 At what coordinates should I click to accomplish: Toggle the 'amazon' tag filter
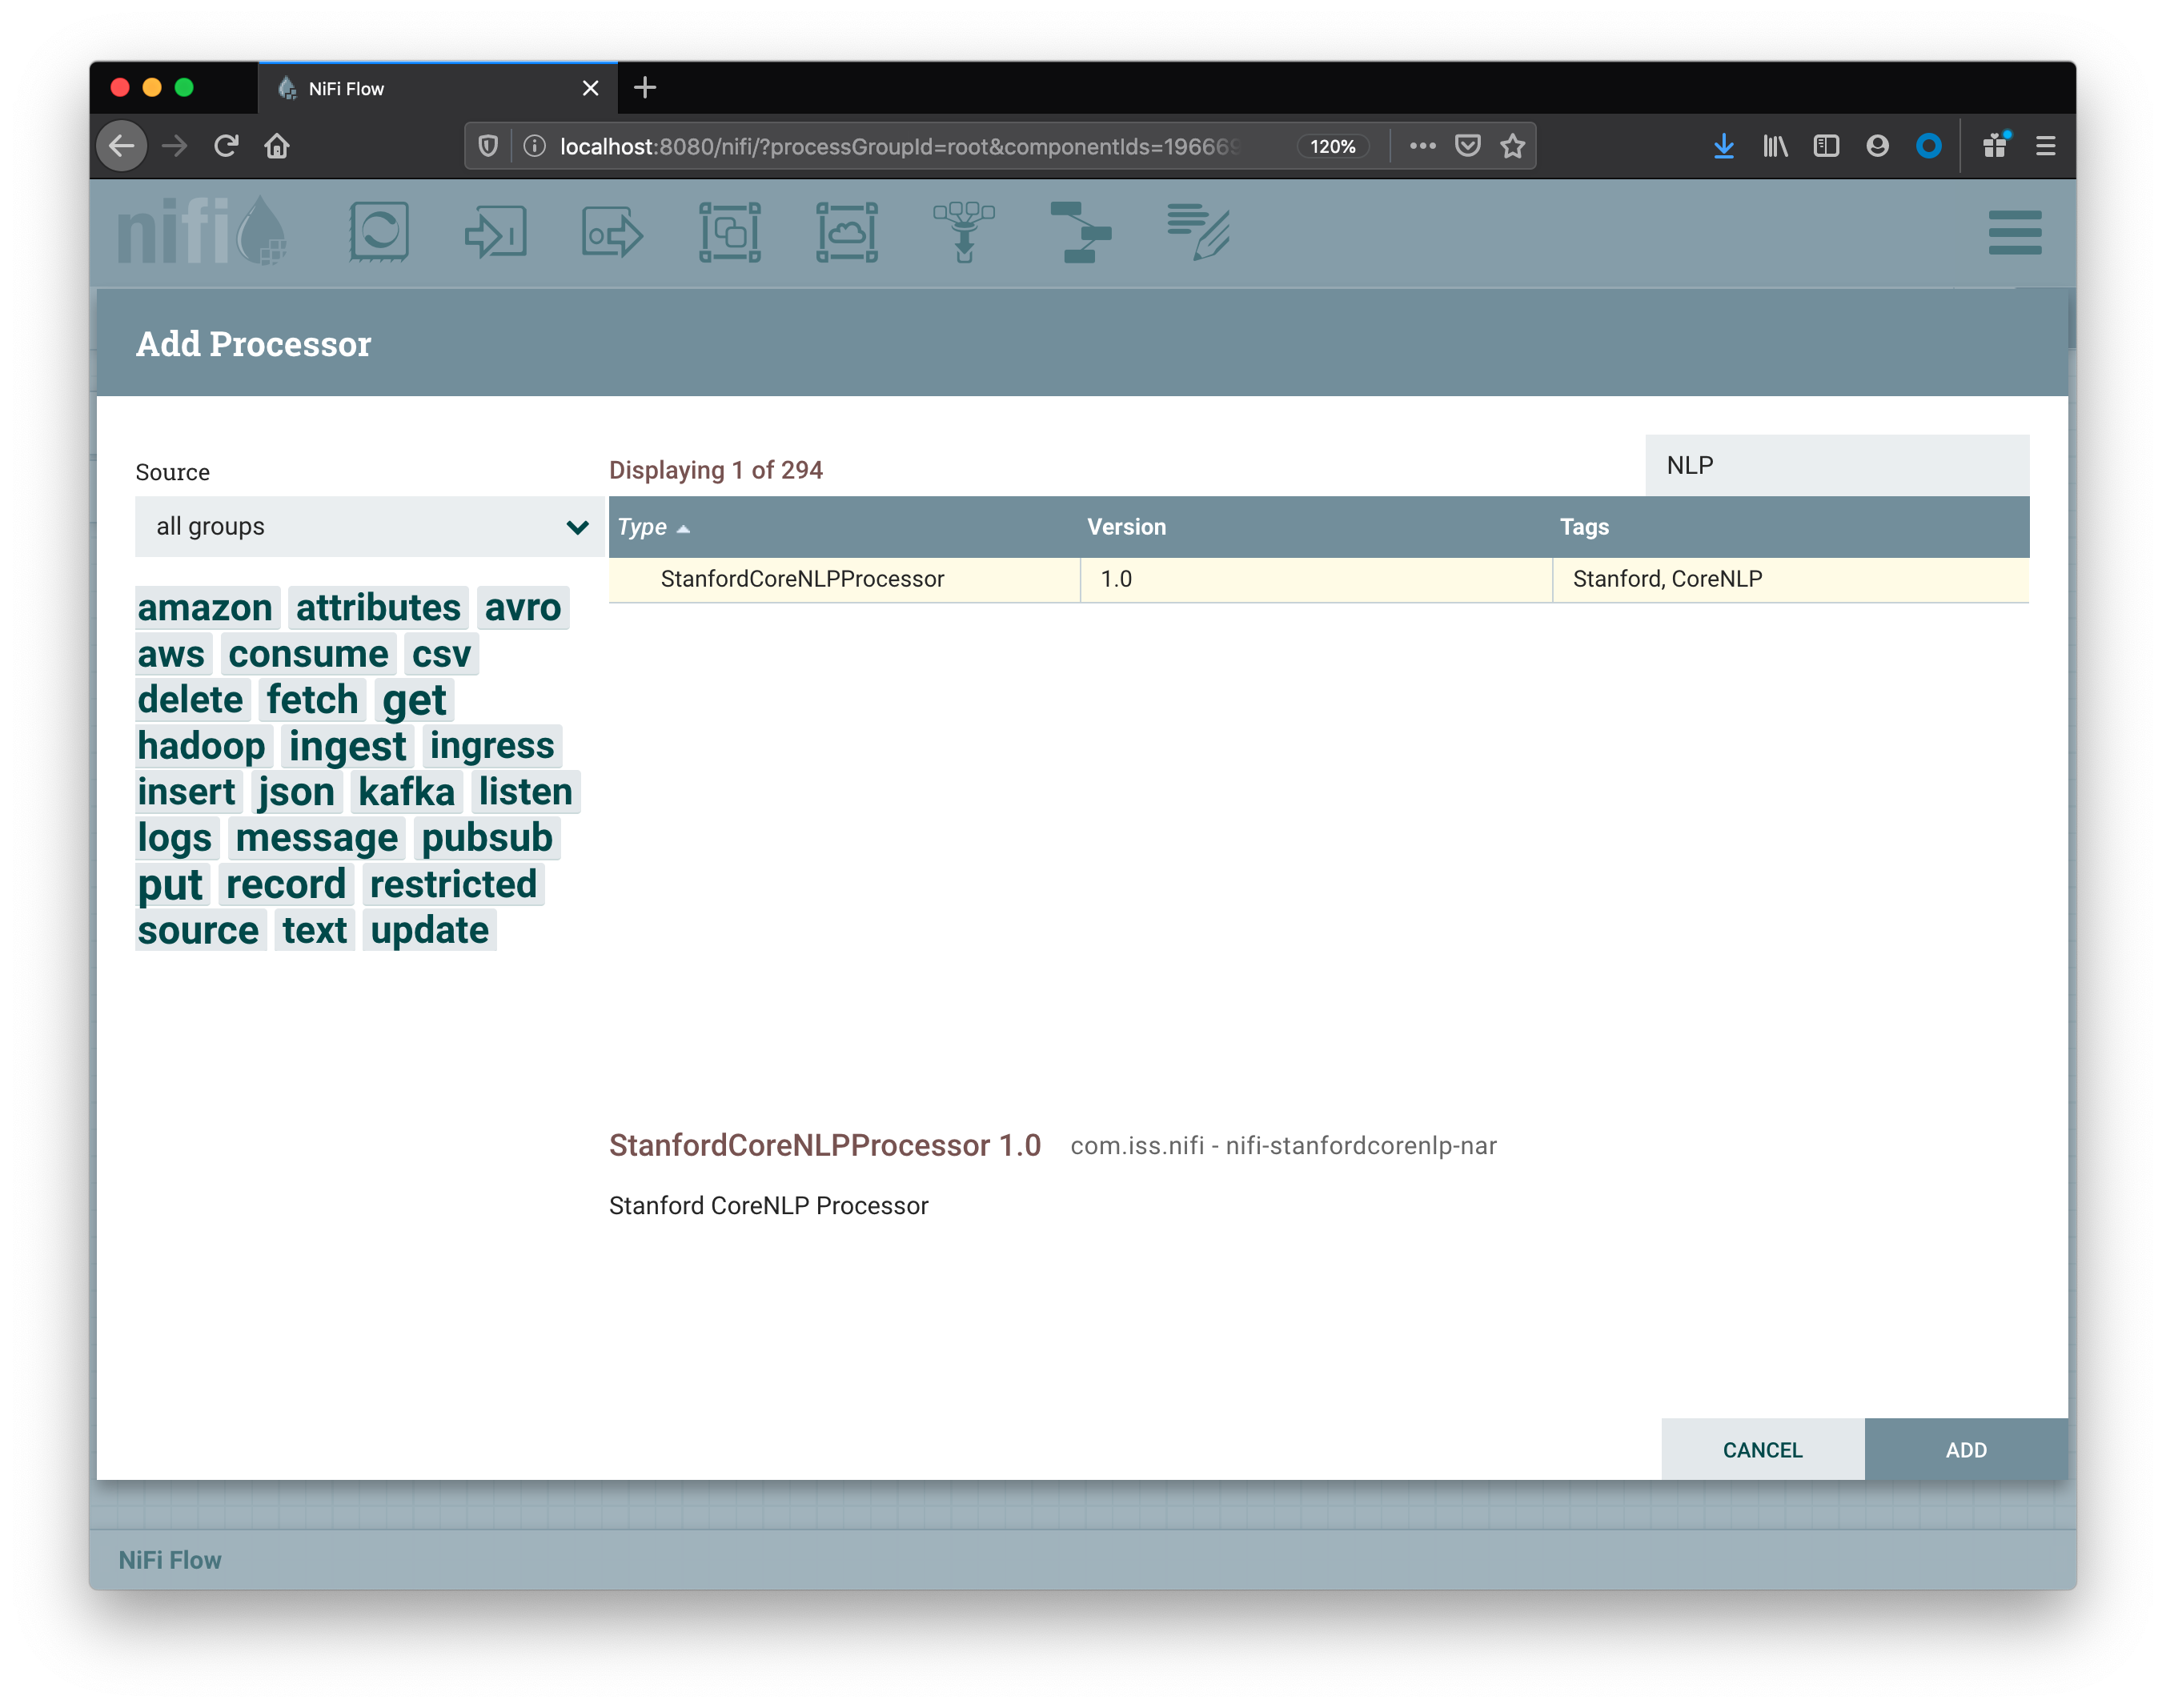pos(205,608)
